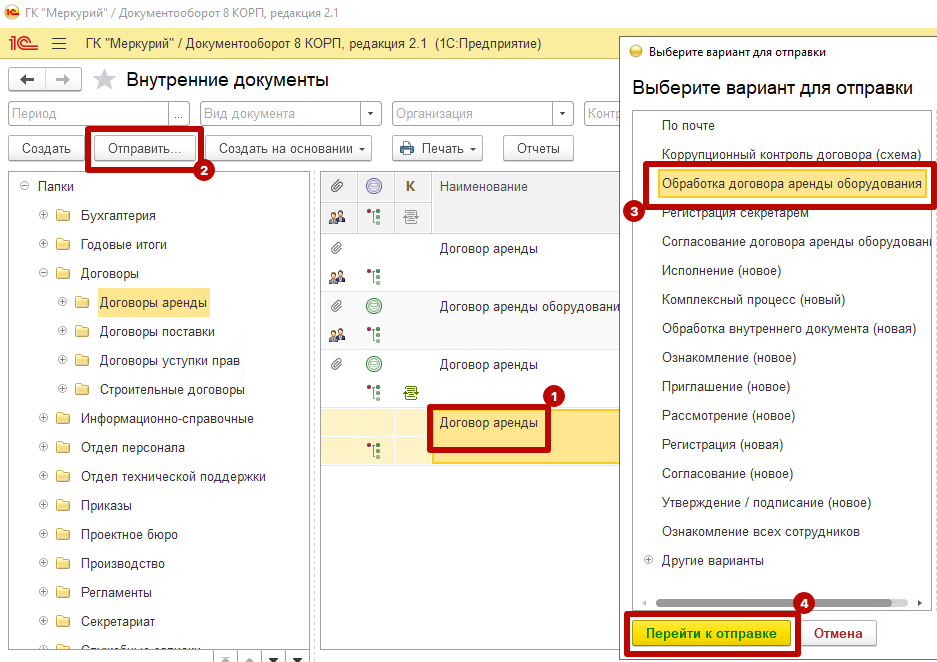Click the process tree column header icon
937x662 pixels.
[374, 217]
